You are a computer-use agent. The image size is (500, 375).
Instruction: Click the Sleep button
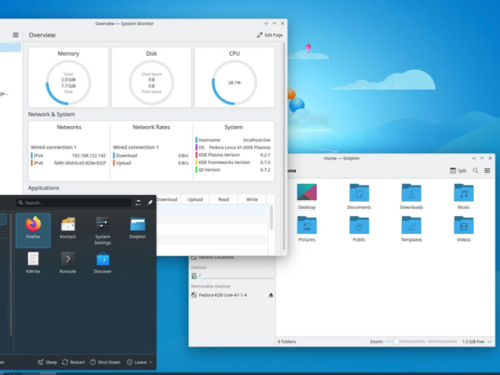pos(47,362)
